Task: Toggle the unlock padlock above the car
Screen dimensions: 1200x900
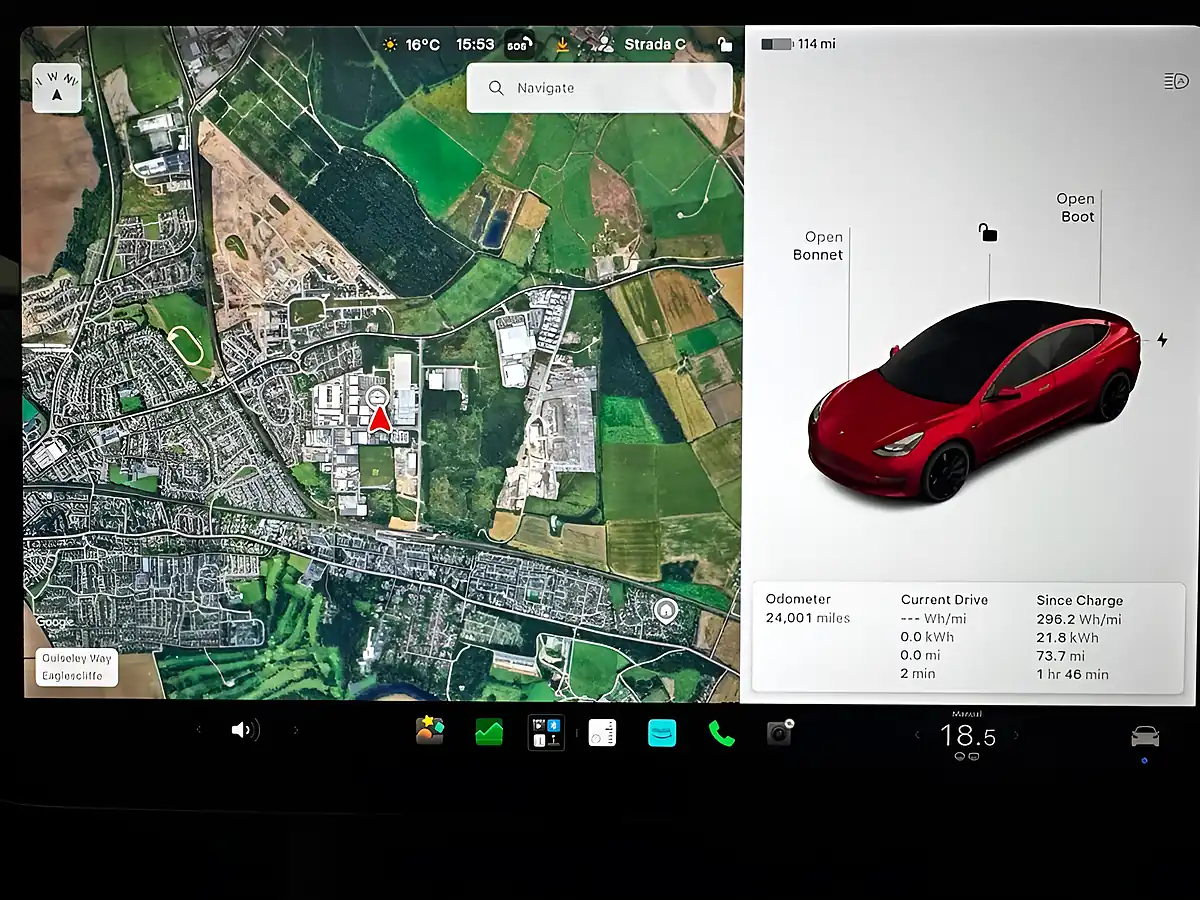Action: [x=988, y=233]
